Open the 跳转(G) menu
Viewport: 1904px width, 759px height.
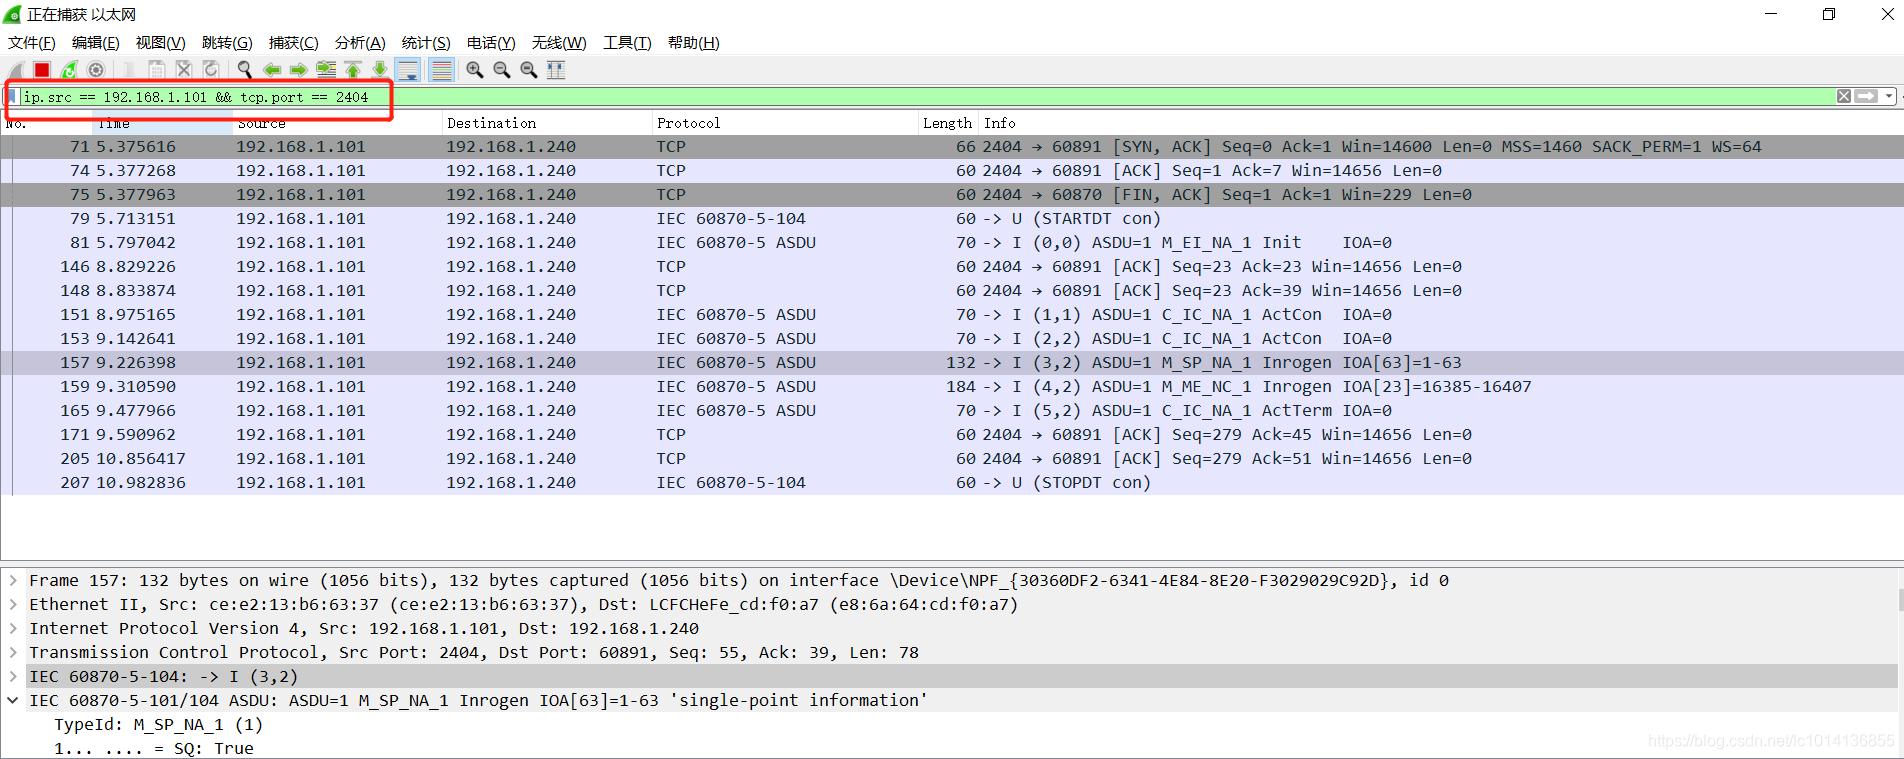227,43
